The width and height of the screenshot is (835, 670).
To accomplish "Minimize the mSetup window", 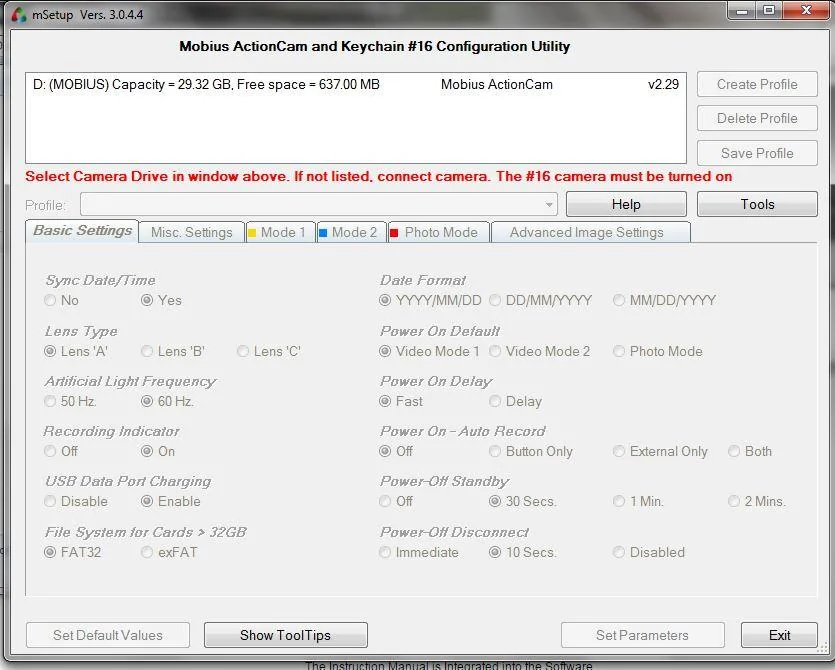I will [742, 10].
